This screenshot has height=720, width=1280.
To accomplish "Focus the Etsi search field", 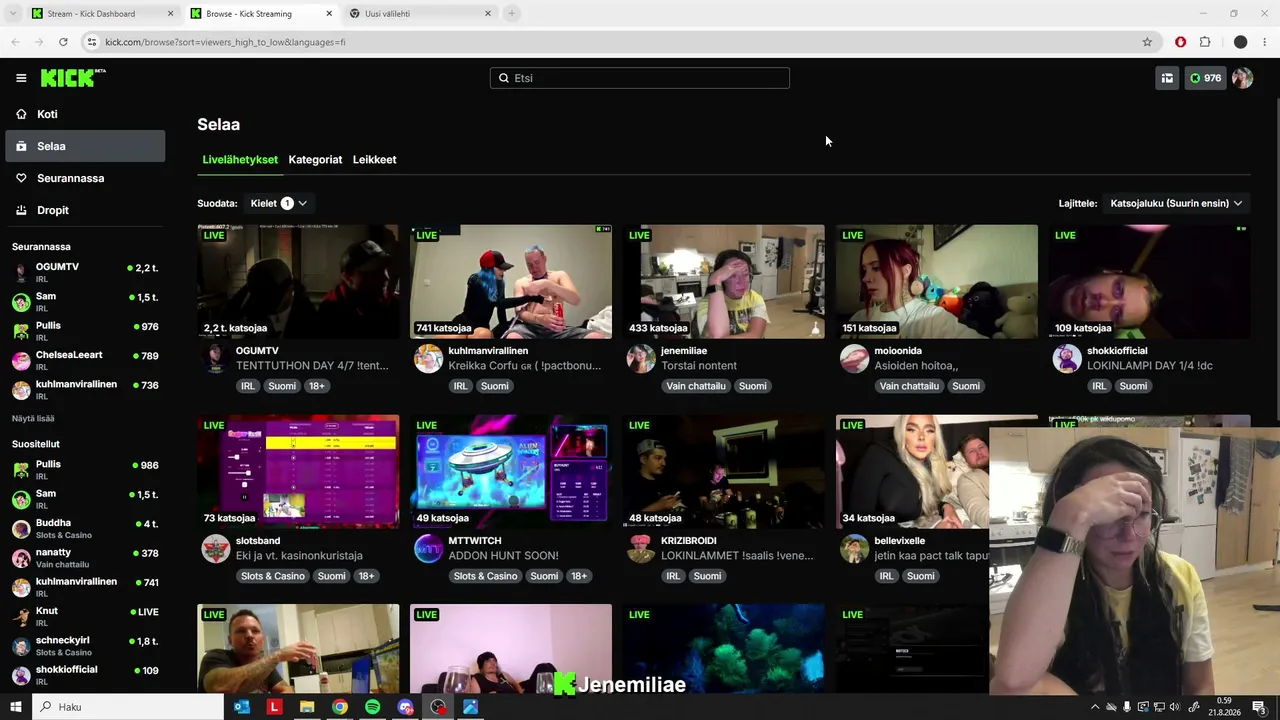I will click(640, 78).
